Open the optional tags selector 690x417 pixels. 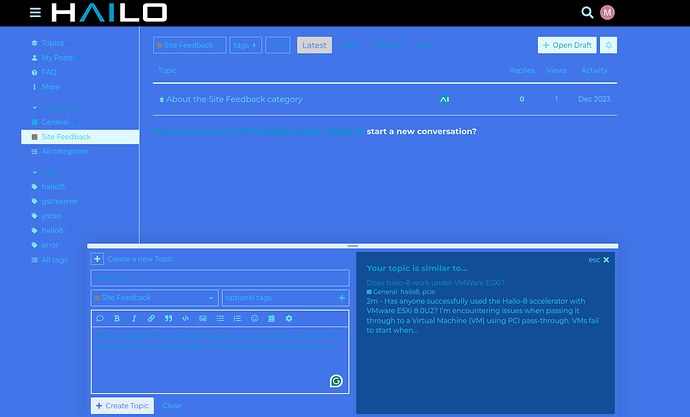pos(286,298)
